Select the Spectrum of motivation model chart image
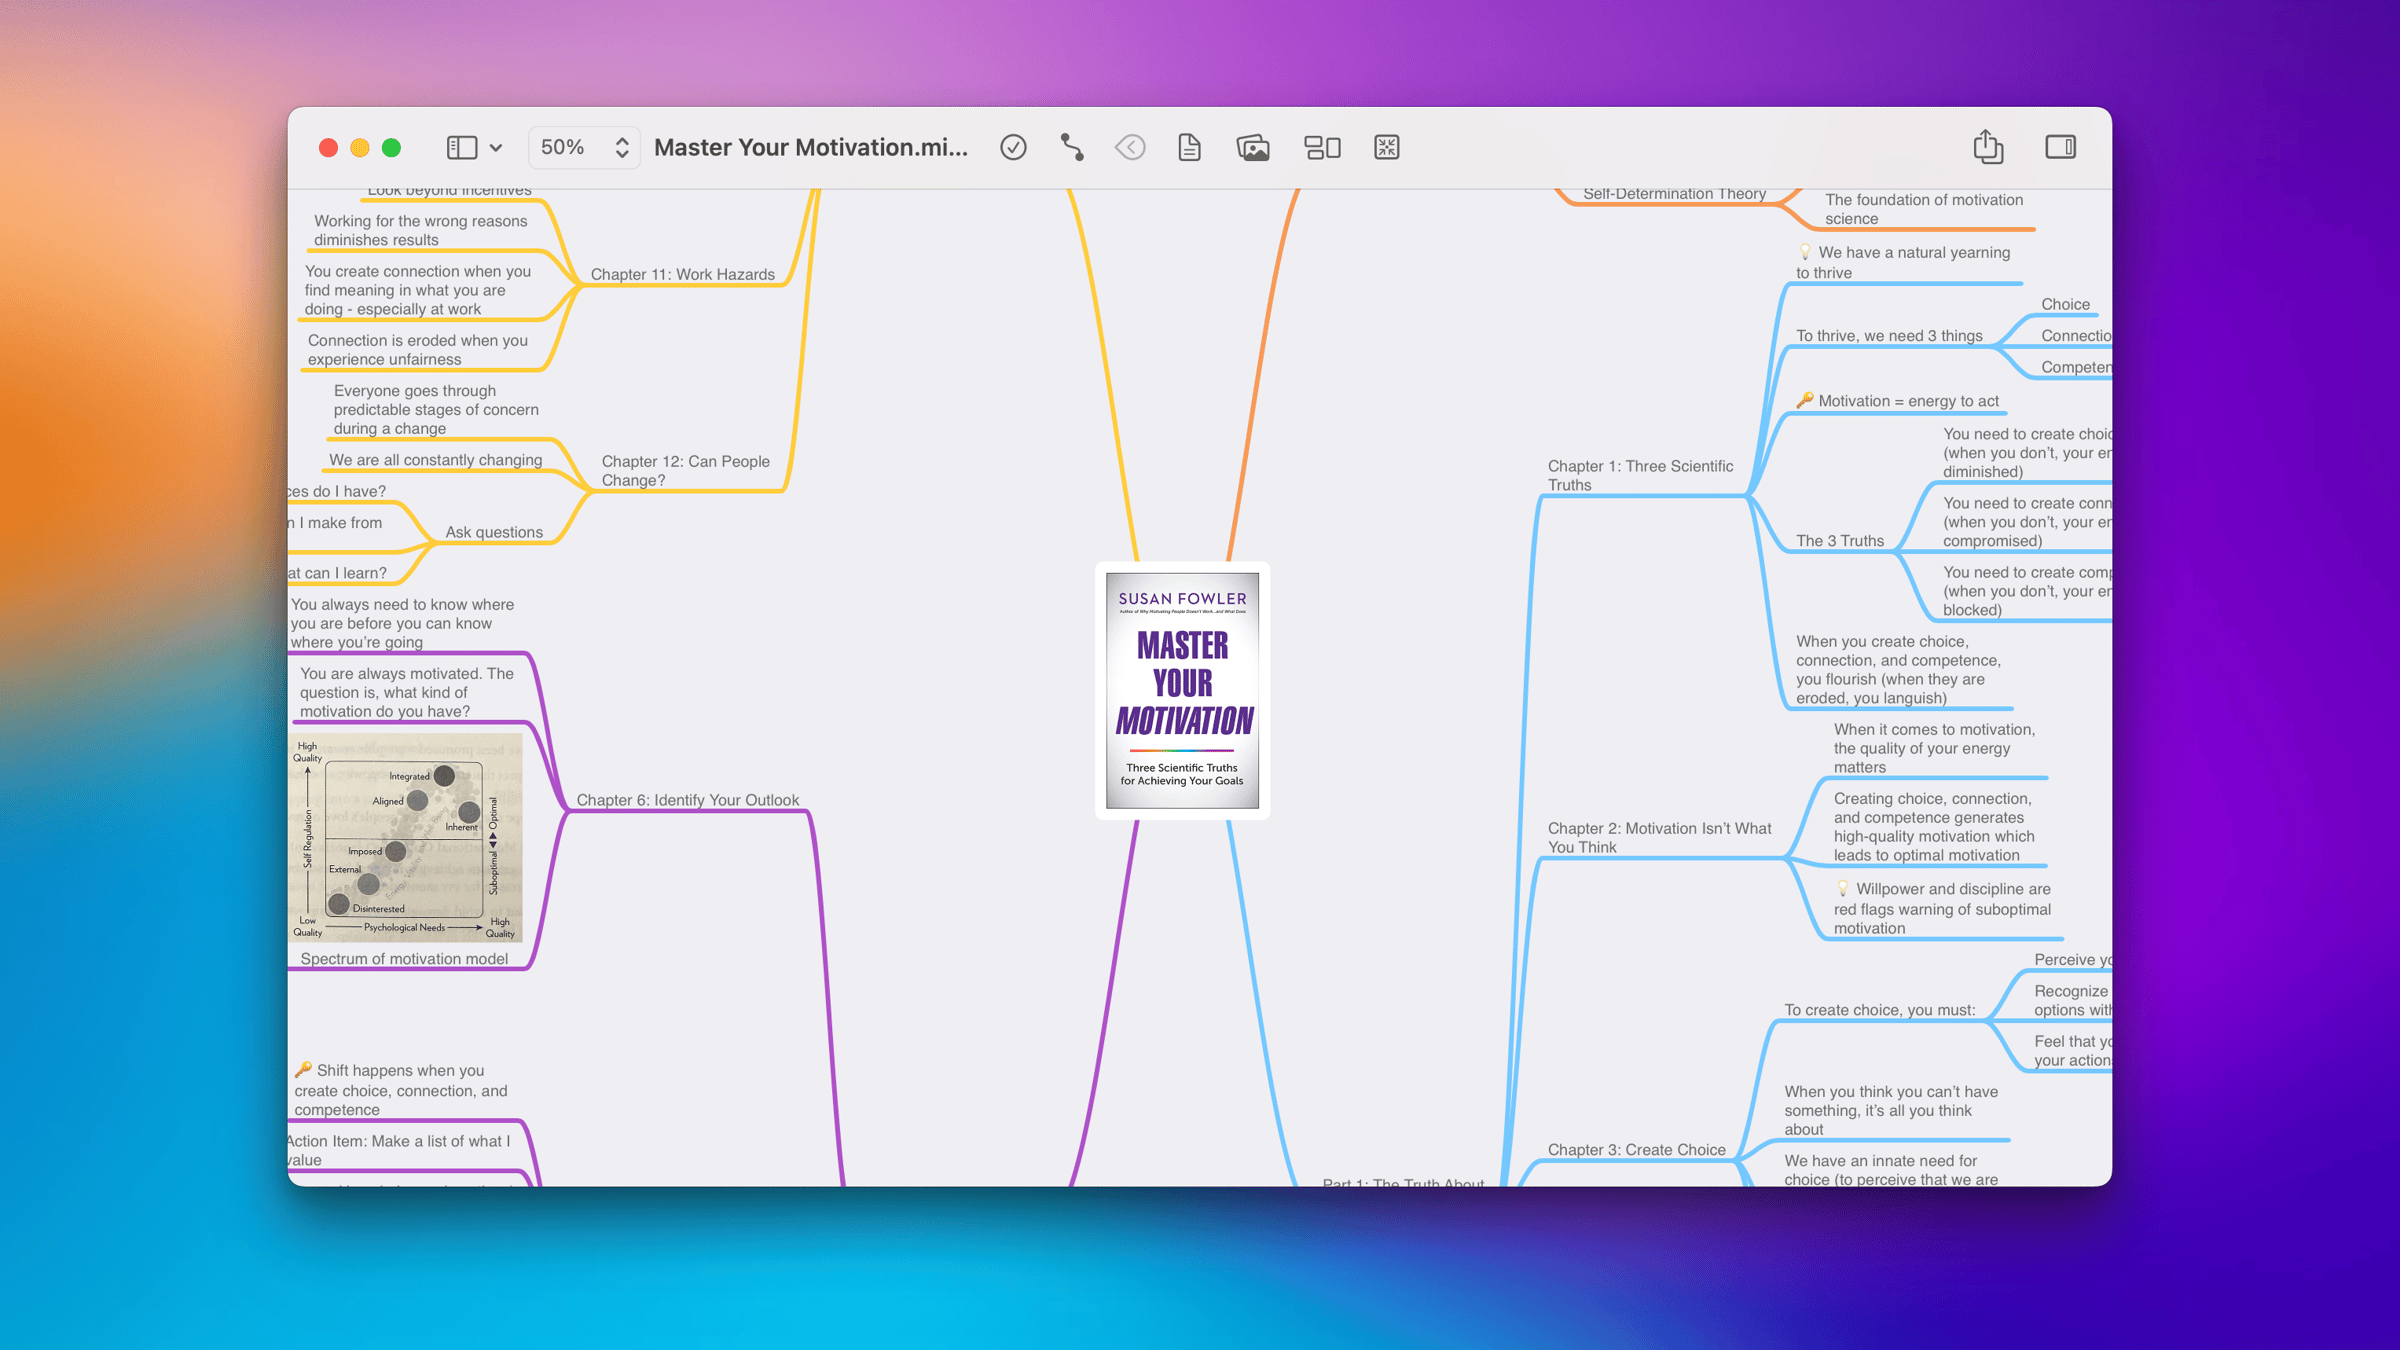The width and height of the screenshot is (2400, 1350). coord(405,838)
